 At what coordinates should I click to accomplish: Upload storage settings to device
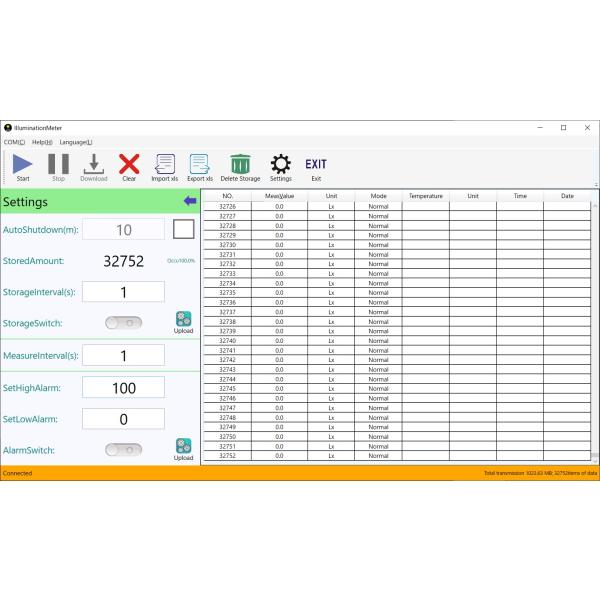coord(183,322)
